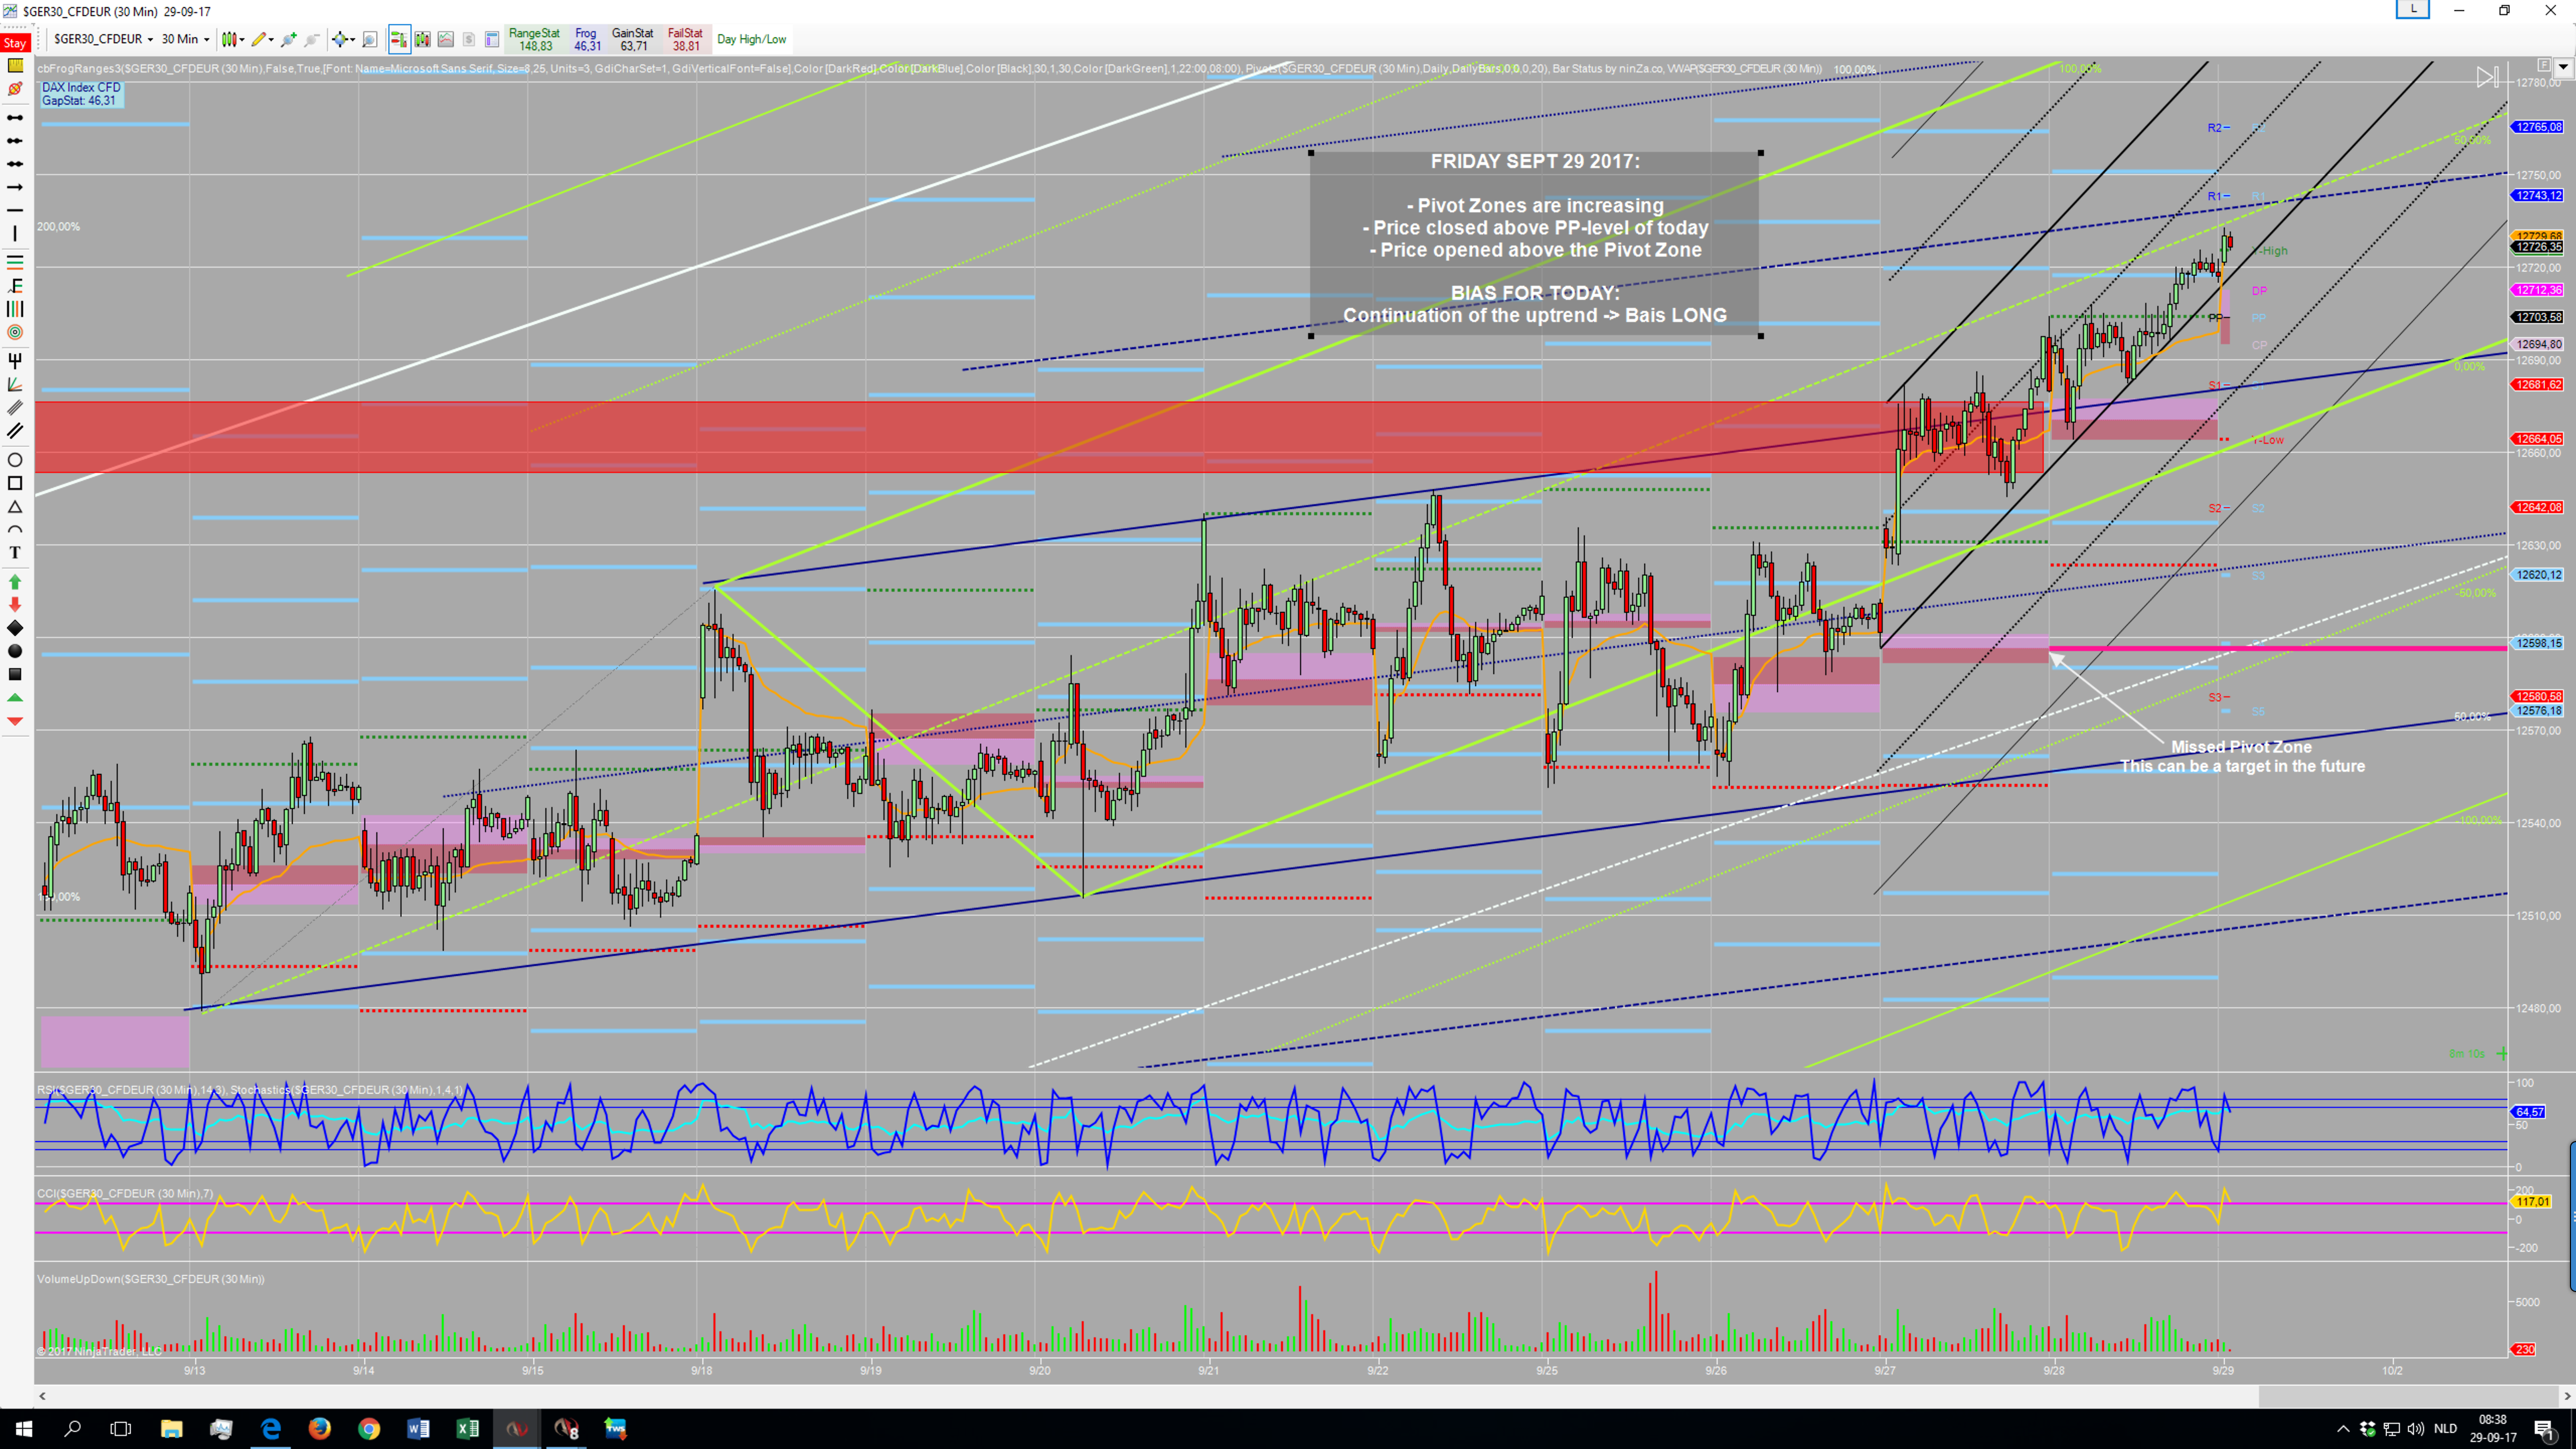Click the horizontal scrollbar right arrow
This screenshot has width=2576, height=1449.
[x=2567, y=1396]
